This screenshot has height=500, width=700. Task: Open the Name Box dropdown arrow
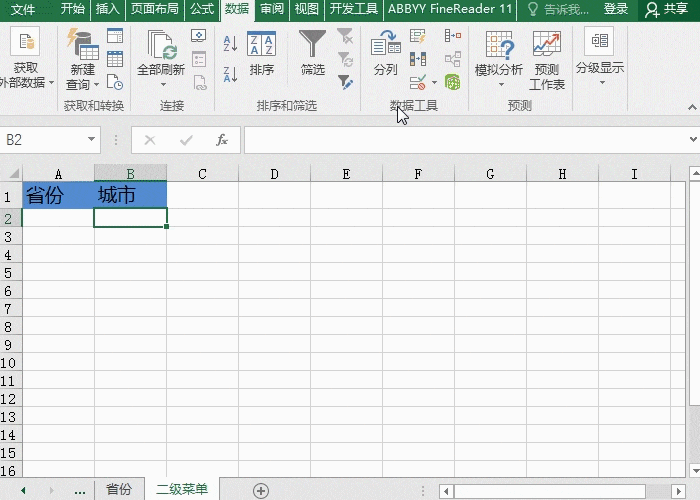pos(92,139)
